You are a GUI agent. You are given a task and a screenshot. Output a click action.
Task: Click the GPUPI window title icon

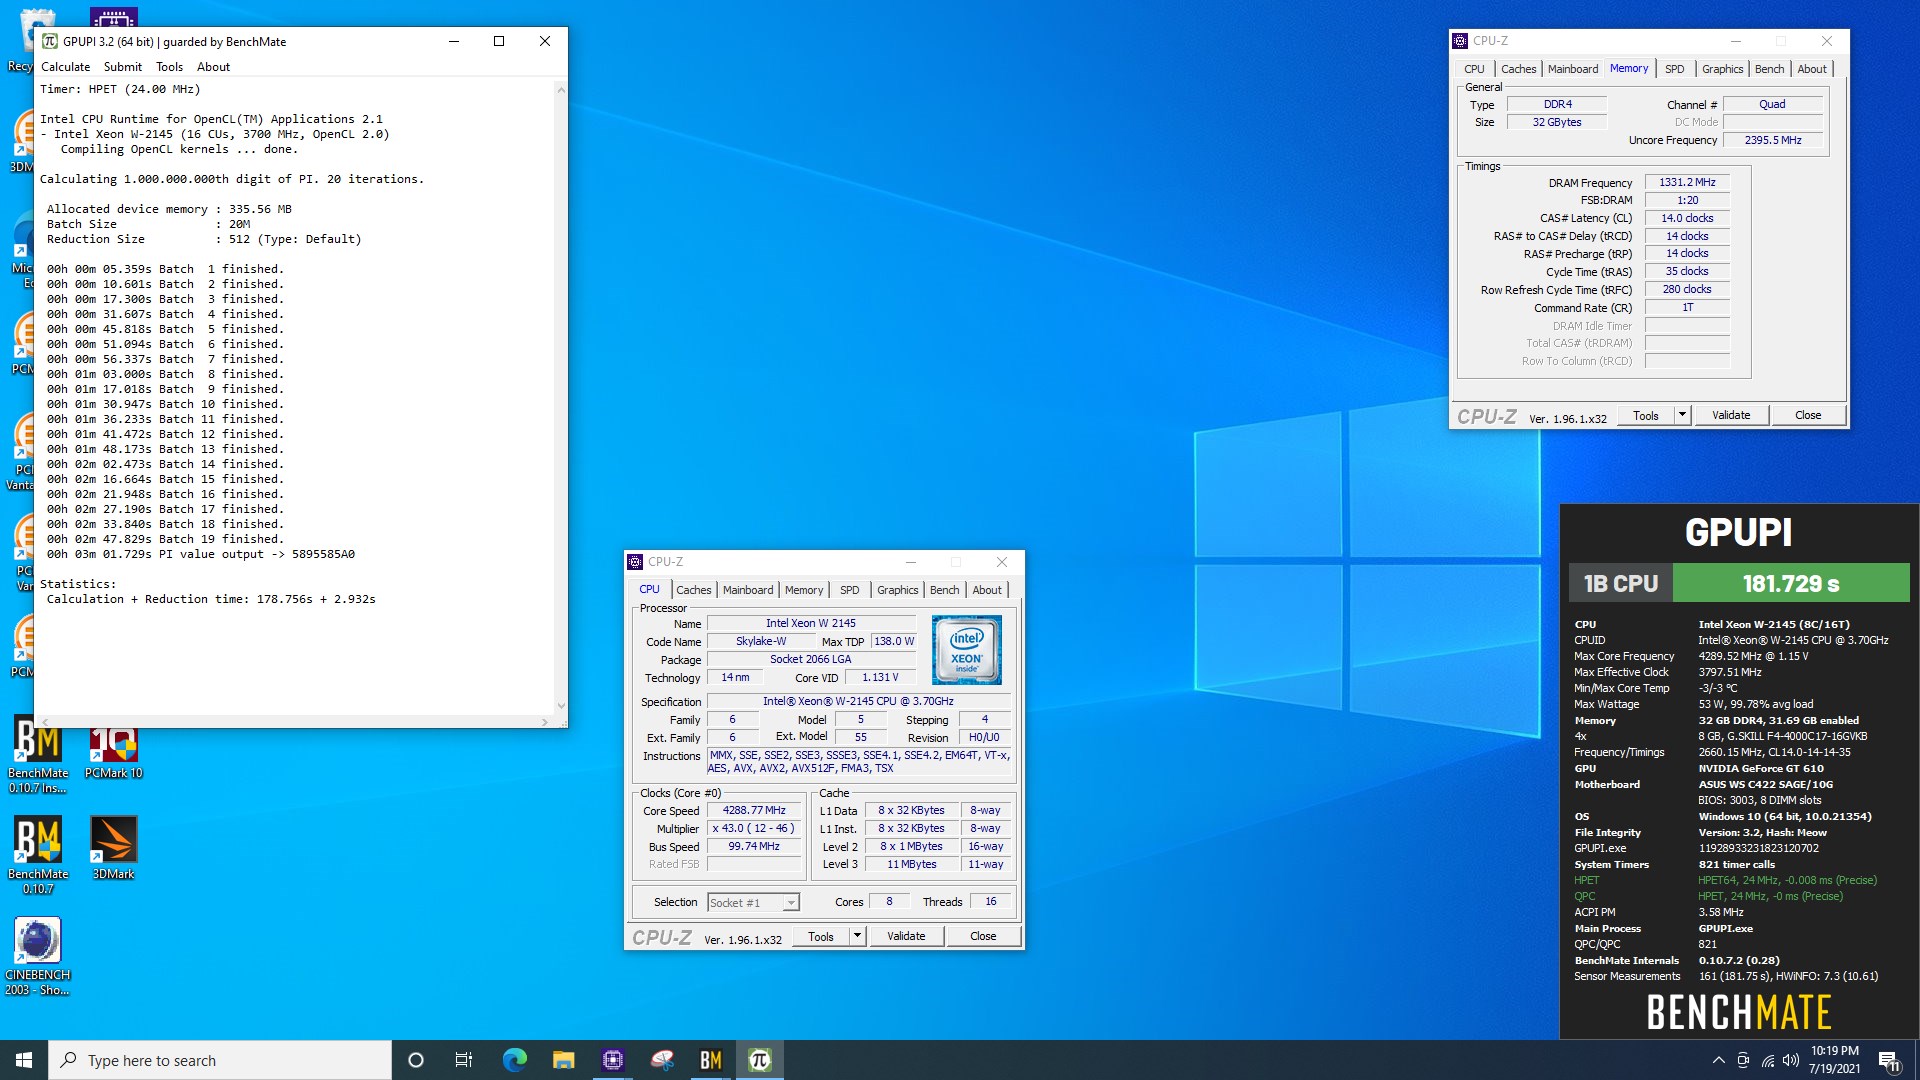coord(49,41)
